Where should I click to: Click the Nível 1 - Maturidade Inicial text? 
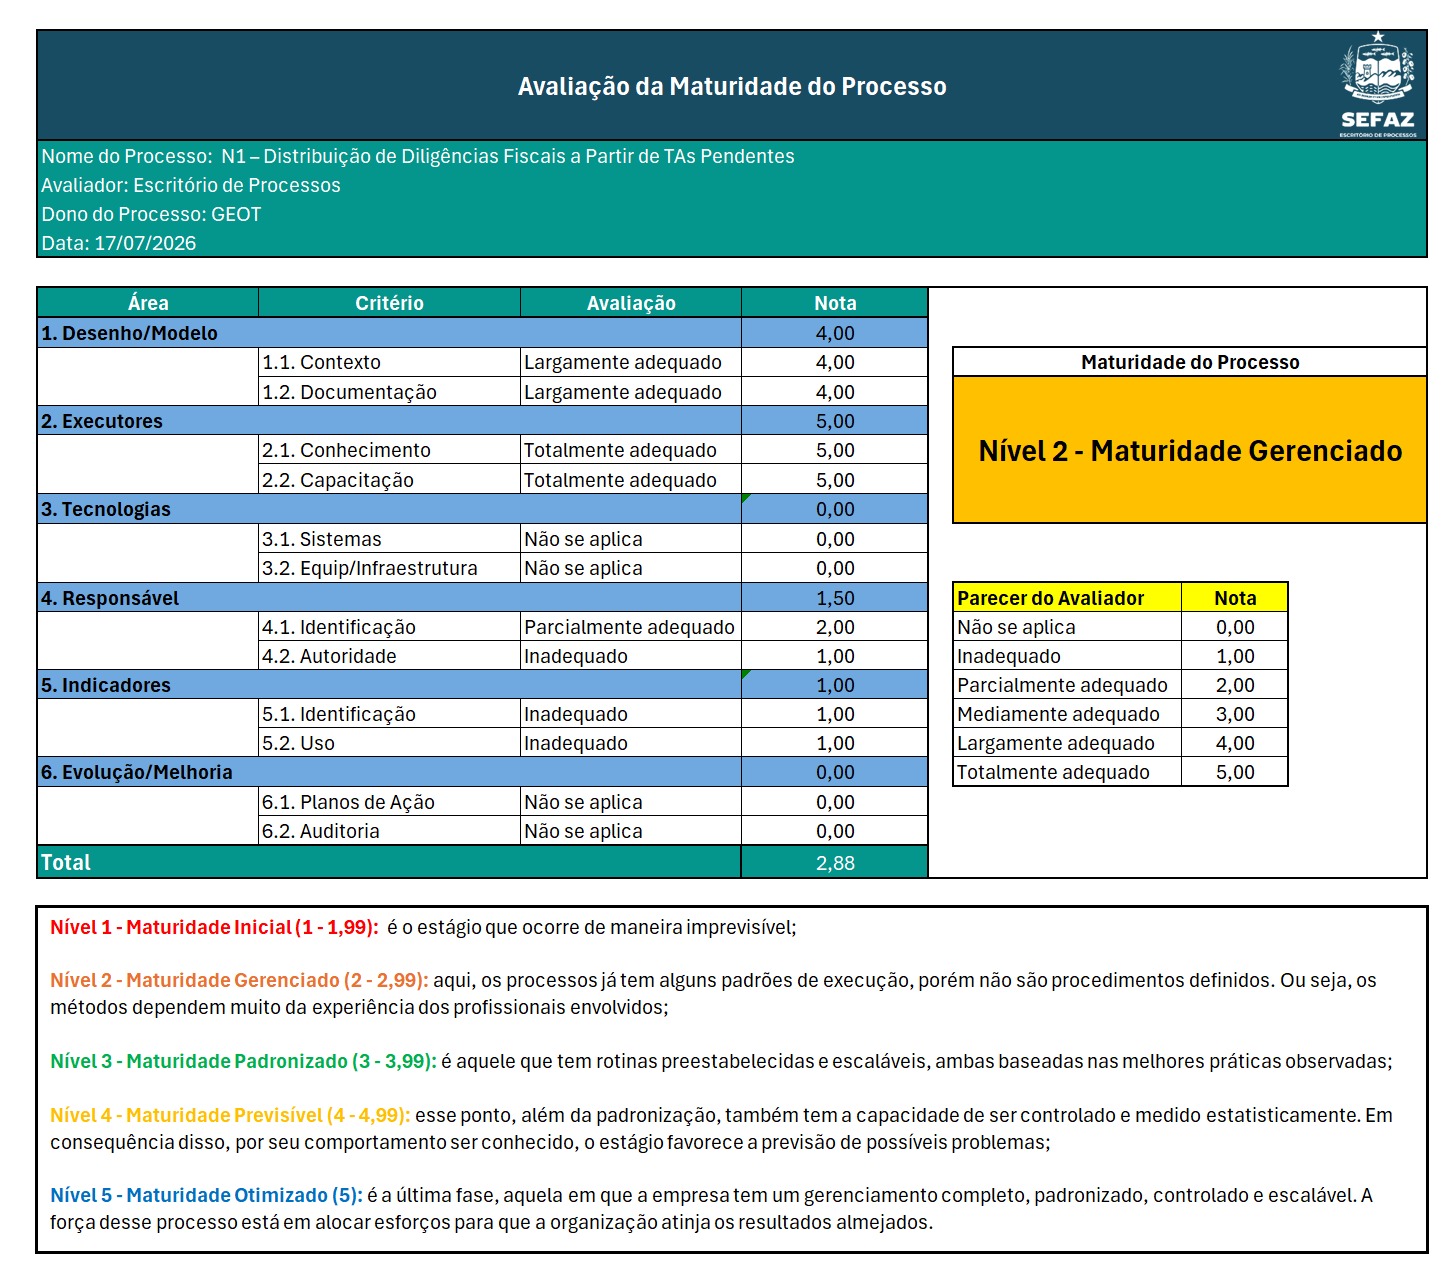coord(214,927)
